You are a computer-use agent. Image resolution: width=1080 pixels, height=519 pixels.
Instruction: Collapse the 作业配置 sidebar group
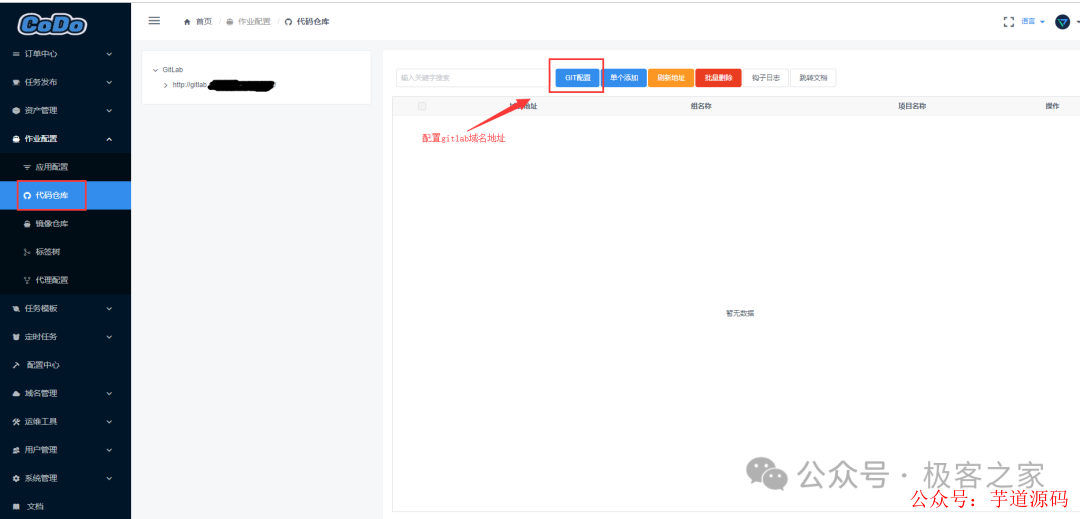[x=109, y=139]
